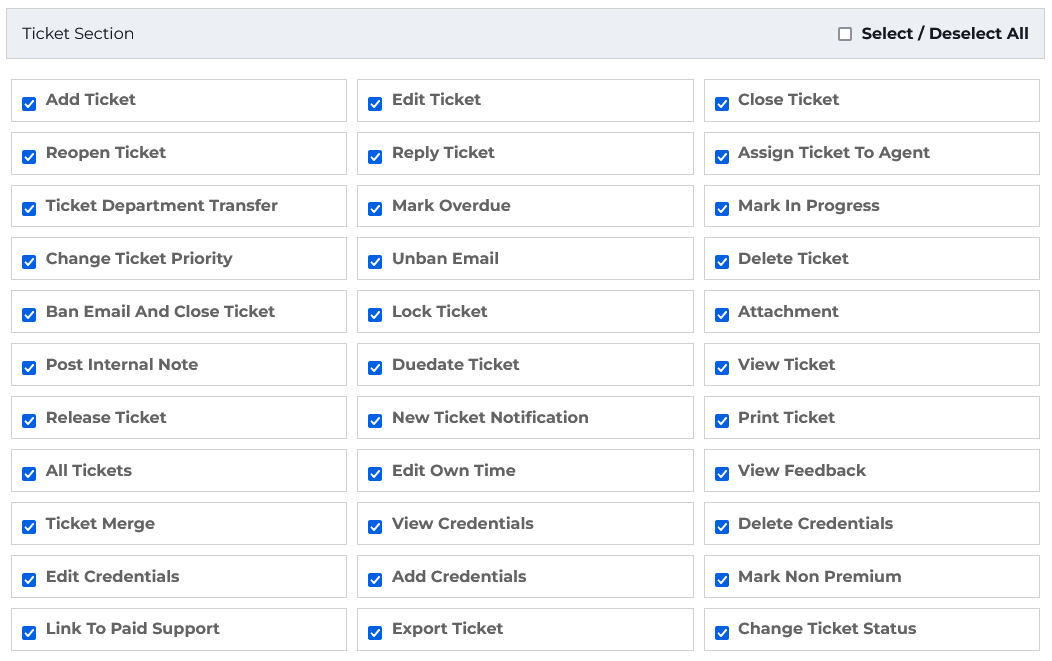Viewport: 1052px width, 661px height.
Task: Toggle the Mark Overdue checkbox
Action: click(375, 210)
